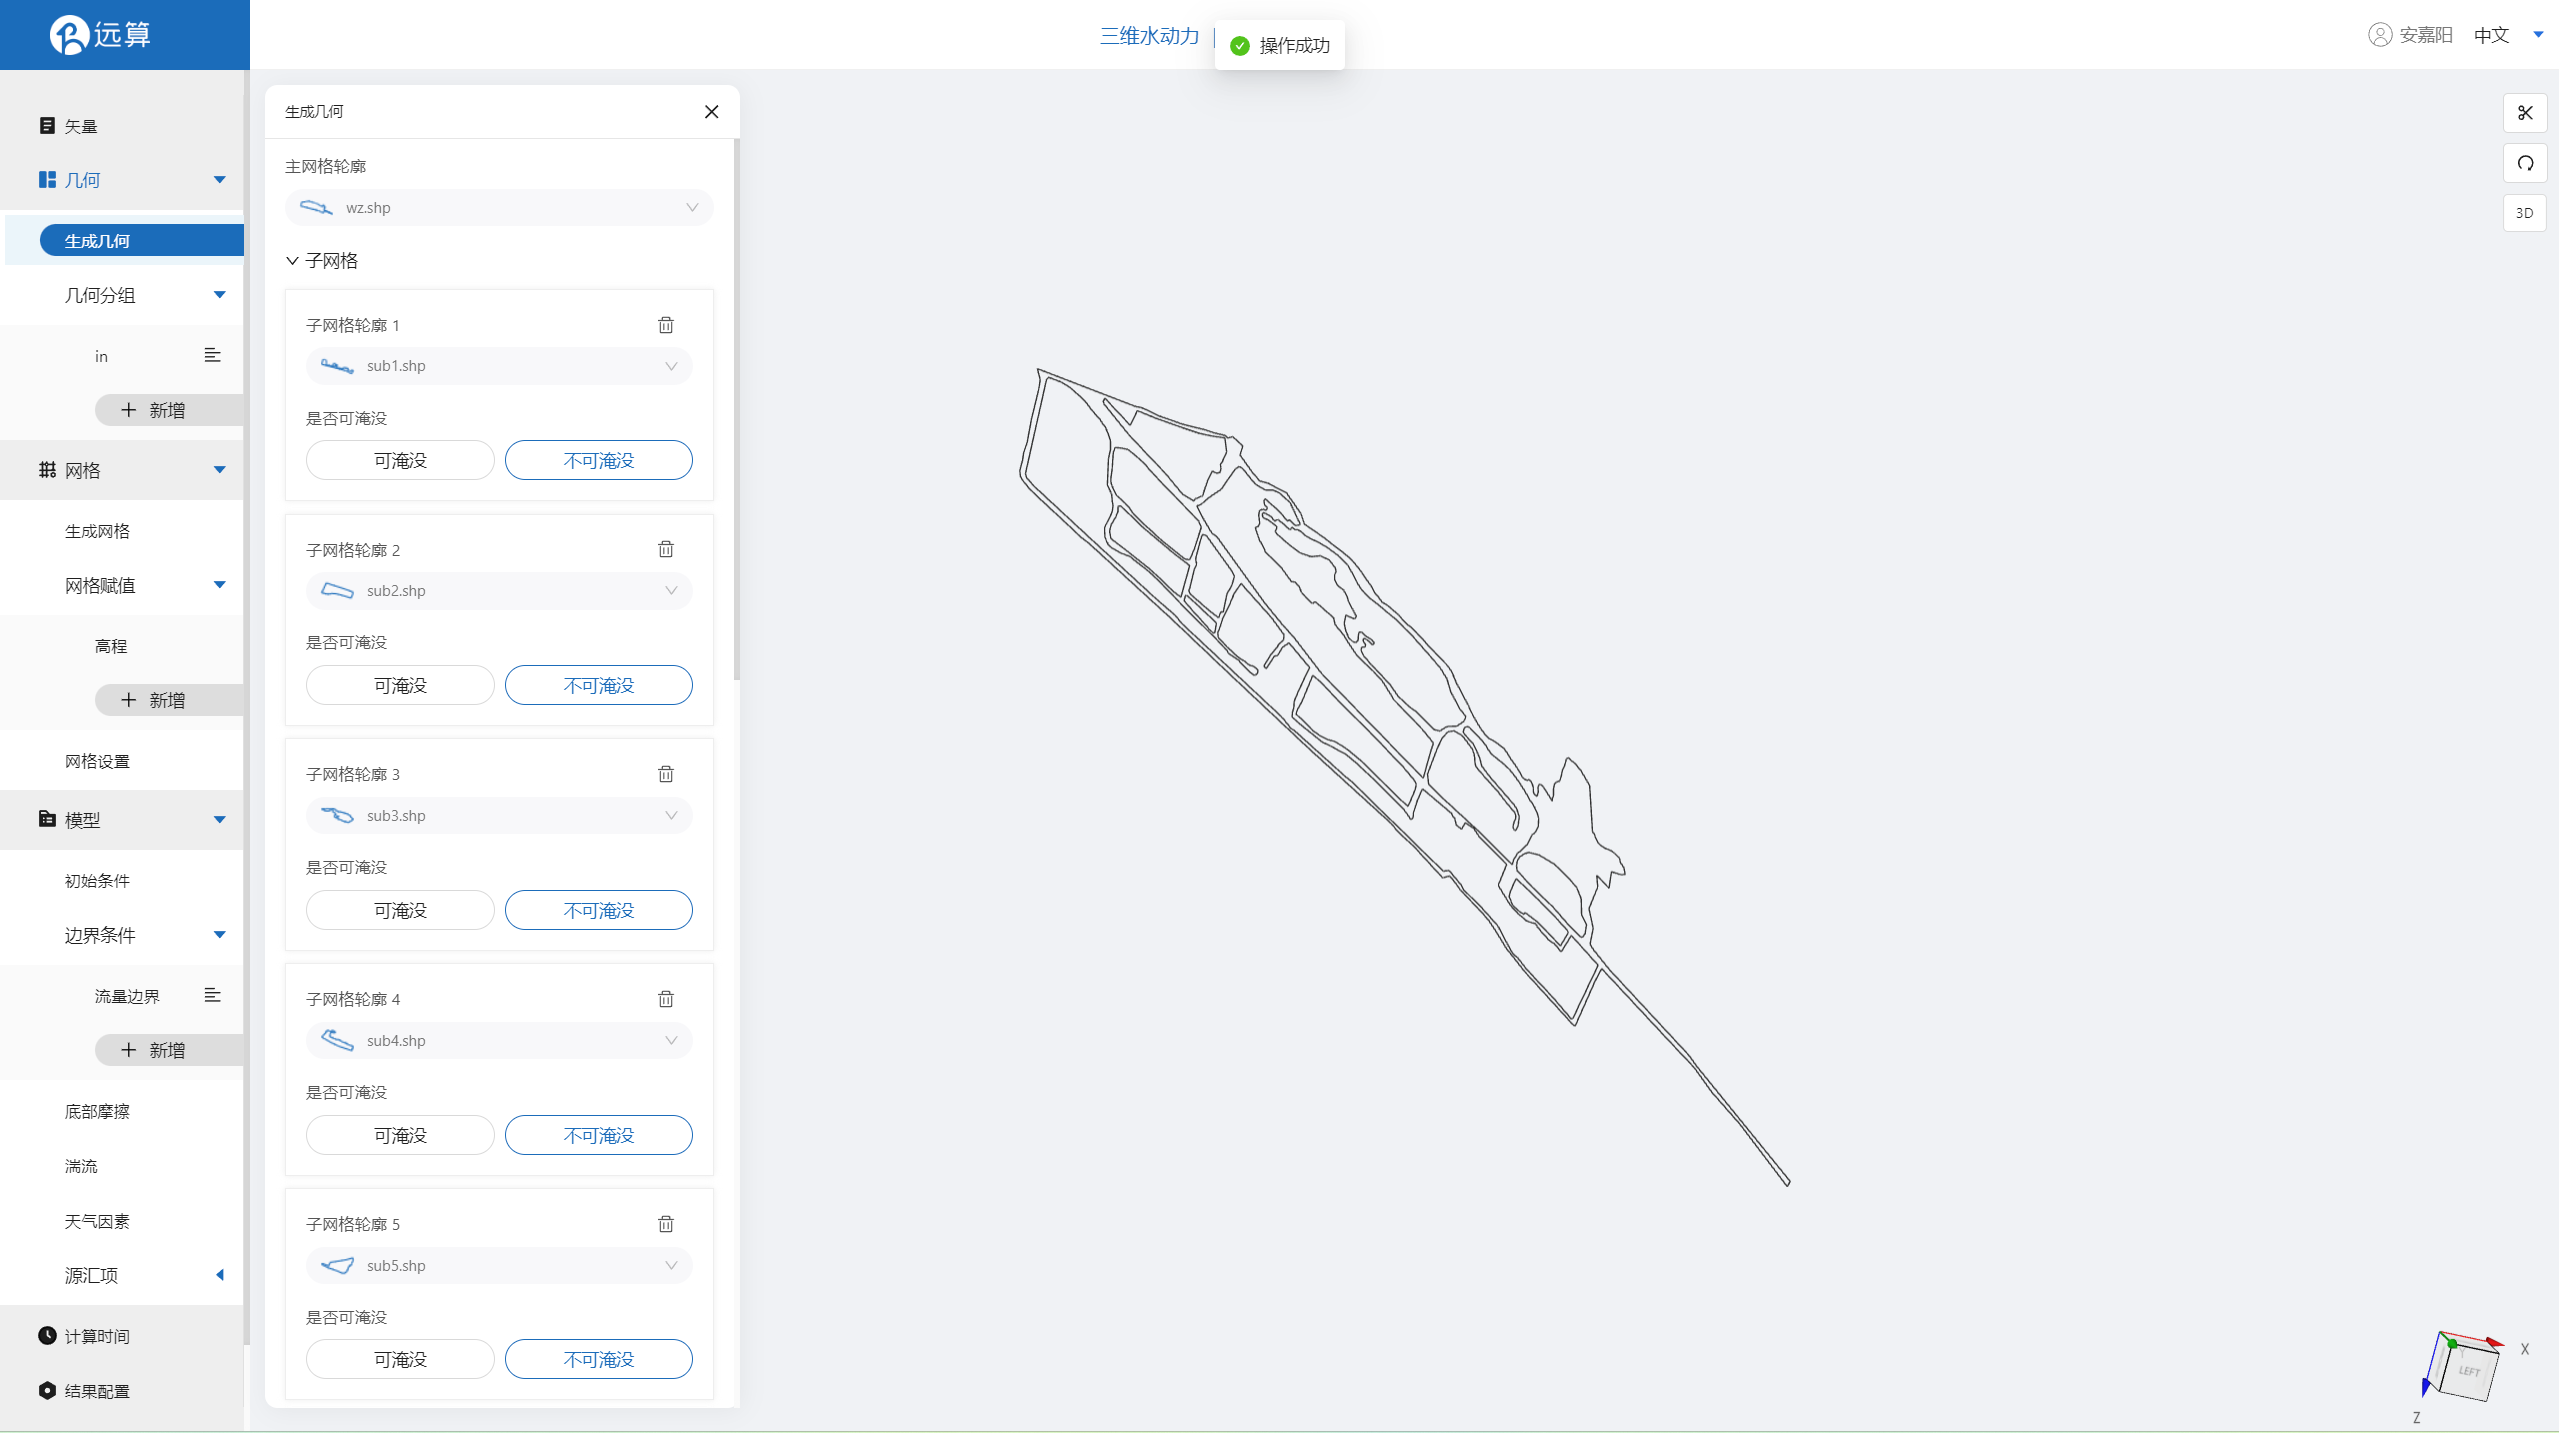This screenshot has height=1433, width=2559.
Task: Open the 网格设置 menu item
Action: 97,761
